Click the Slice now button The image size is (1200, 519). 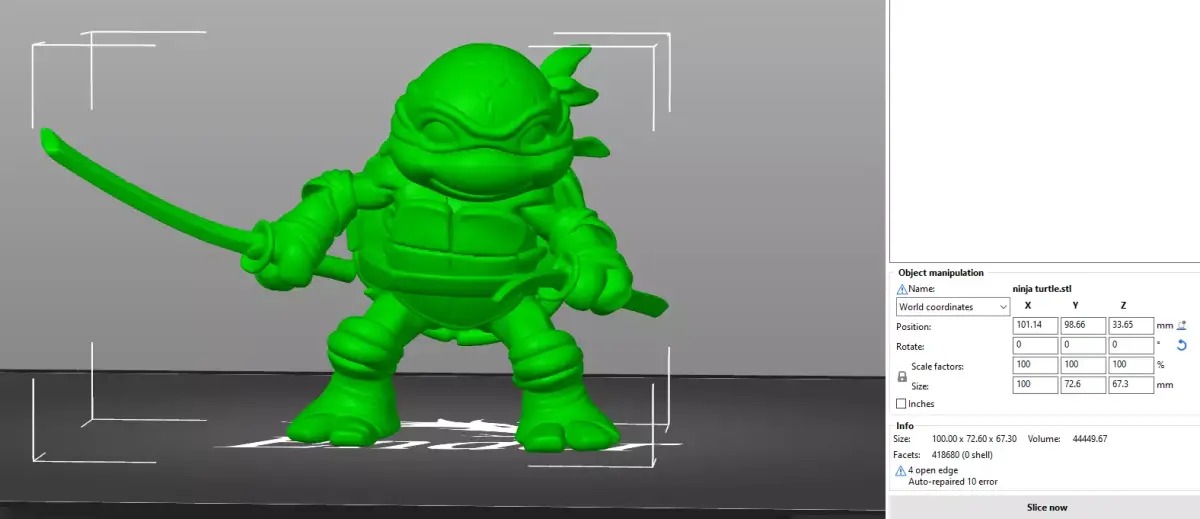1044,507
